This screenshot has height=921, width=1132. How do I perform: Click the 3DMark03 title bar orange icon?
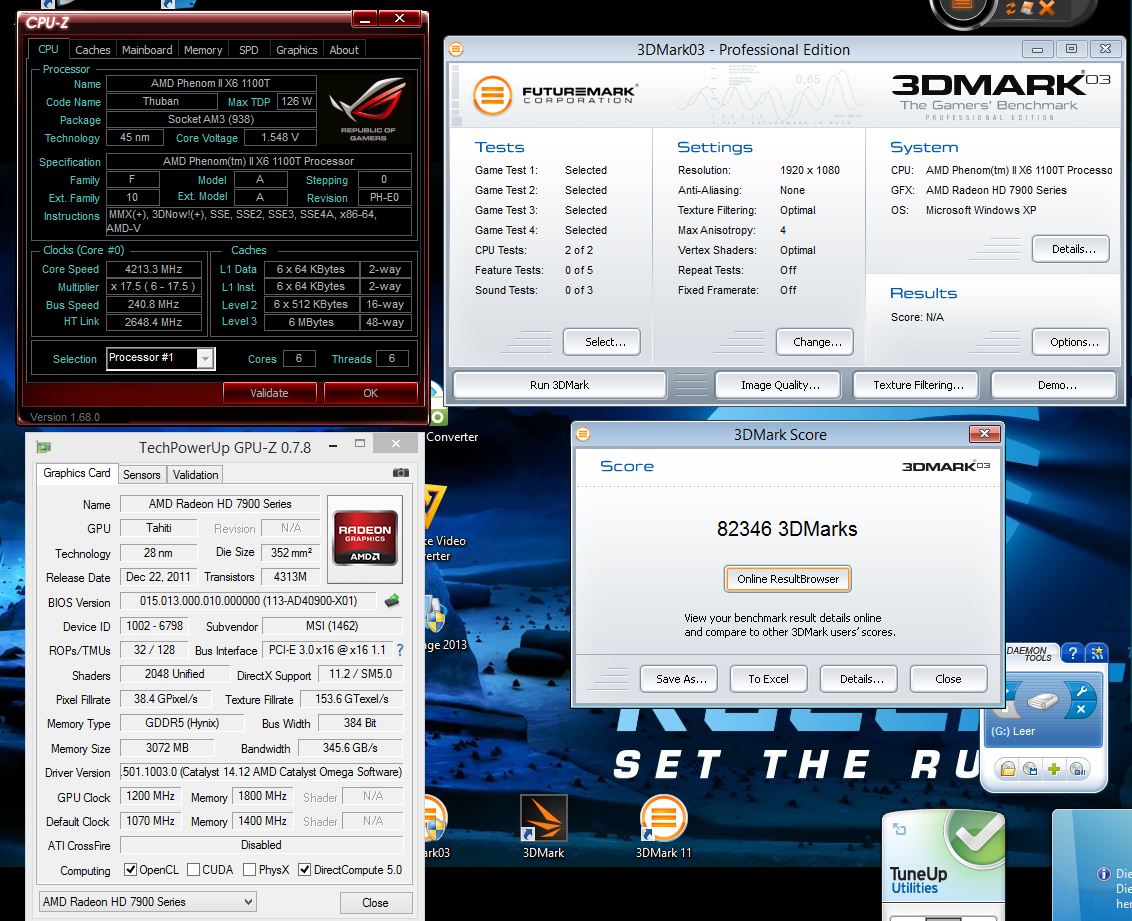[456, 49]
